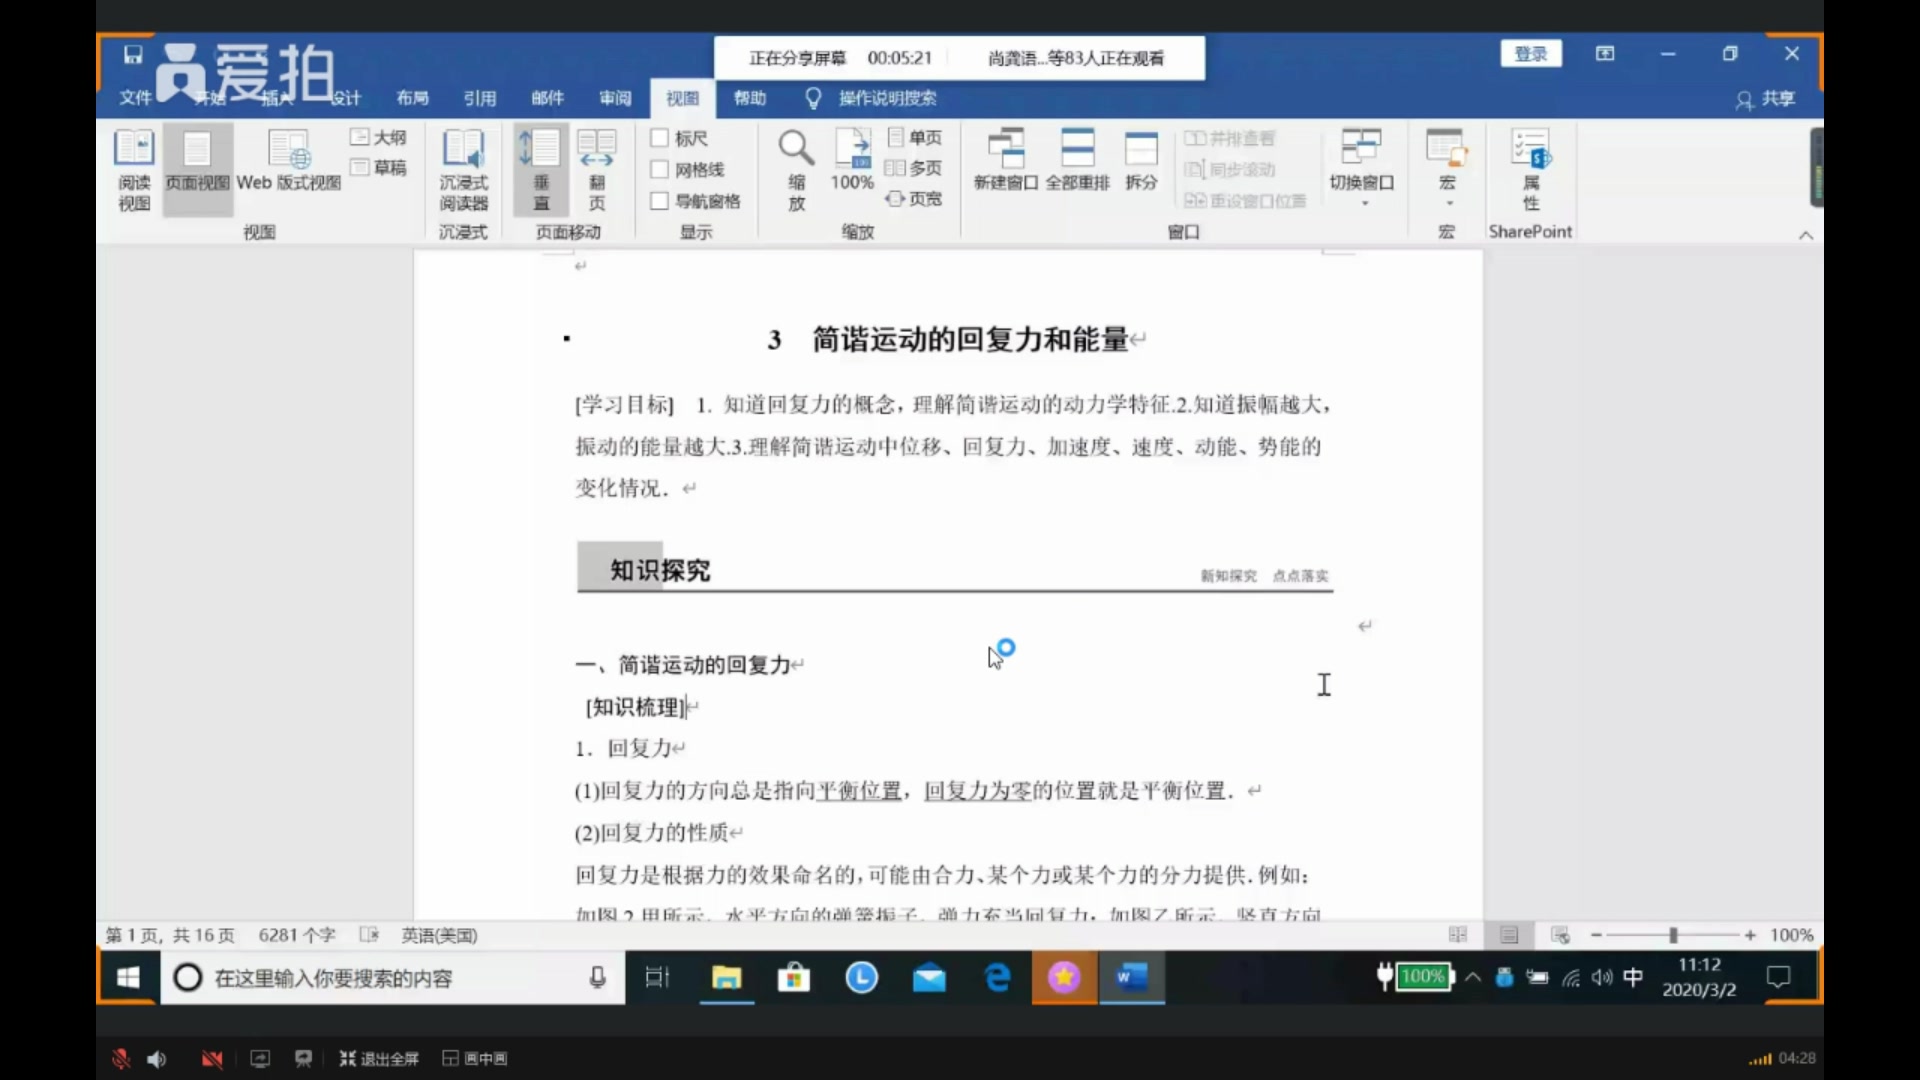Enable 翻页 page flip mode
This screenshot has height=1080, width=1920.
coord(597,168)
